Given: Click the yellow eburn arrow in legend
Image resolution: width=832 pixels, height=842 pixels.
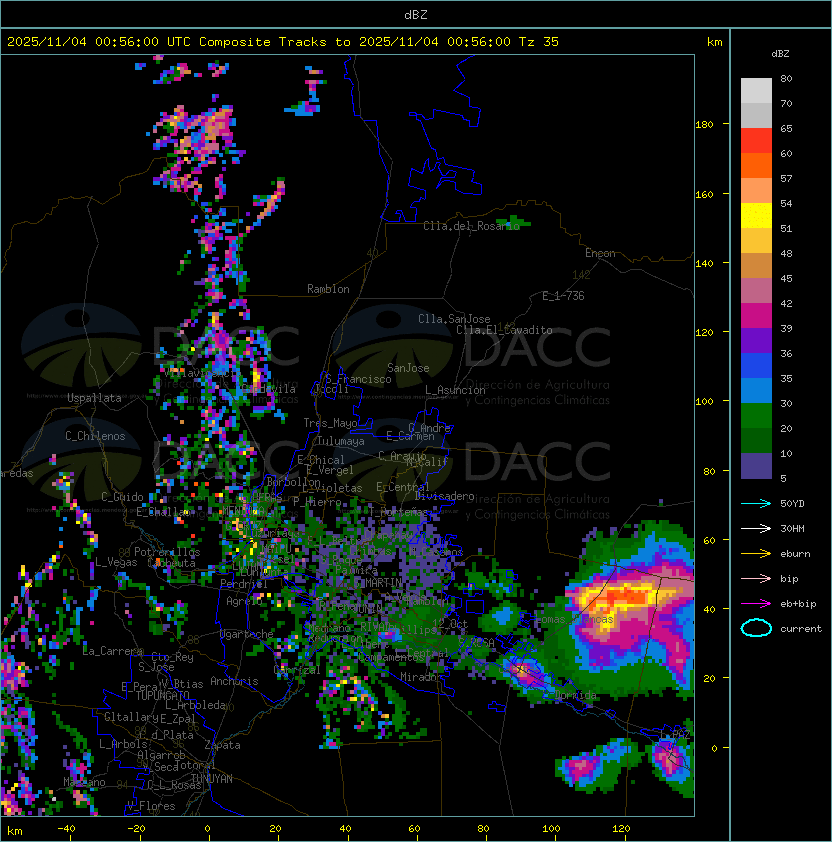Looking at the screenshot, I should (x=756, y=554).
